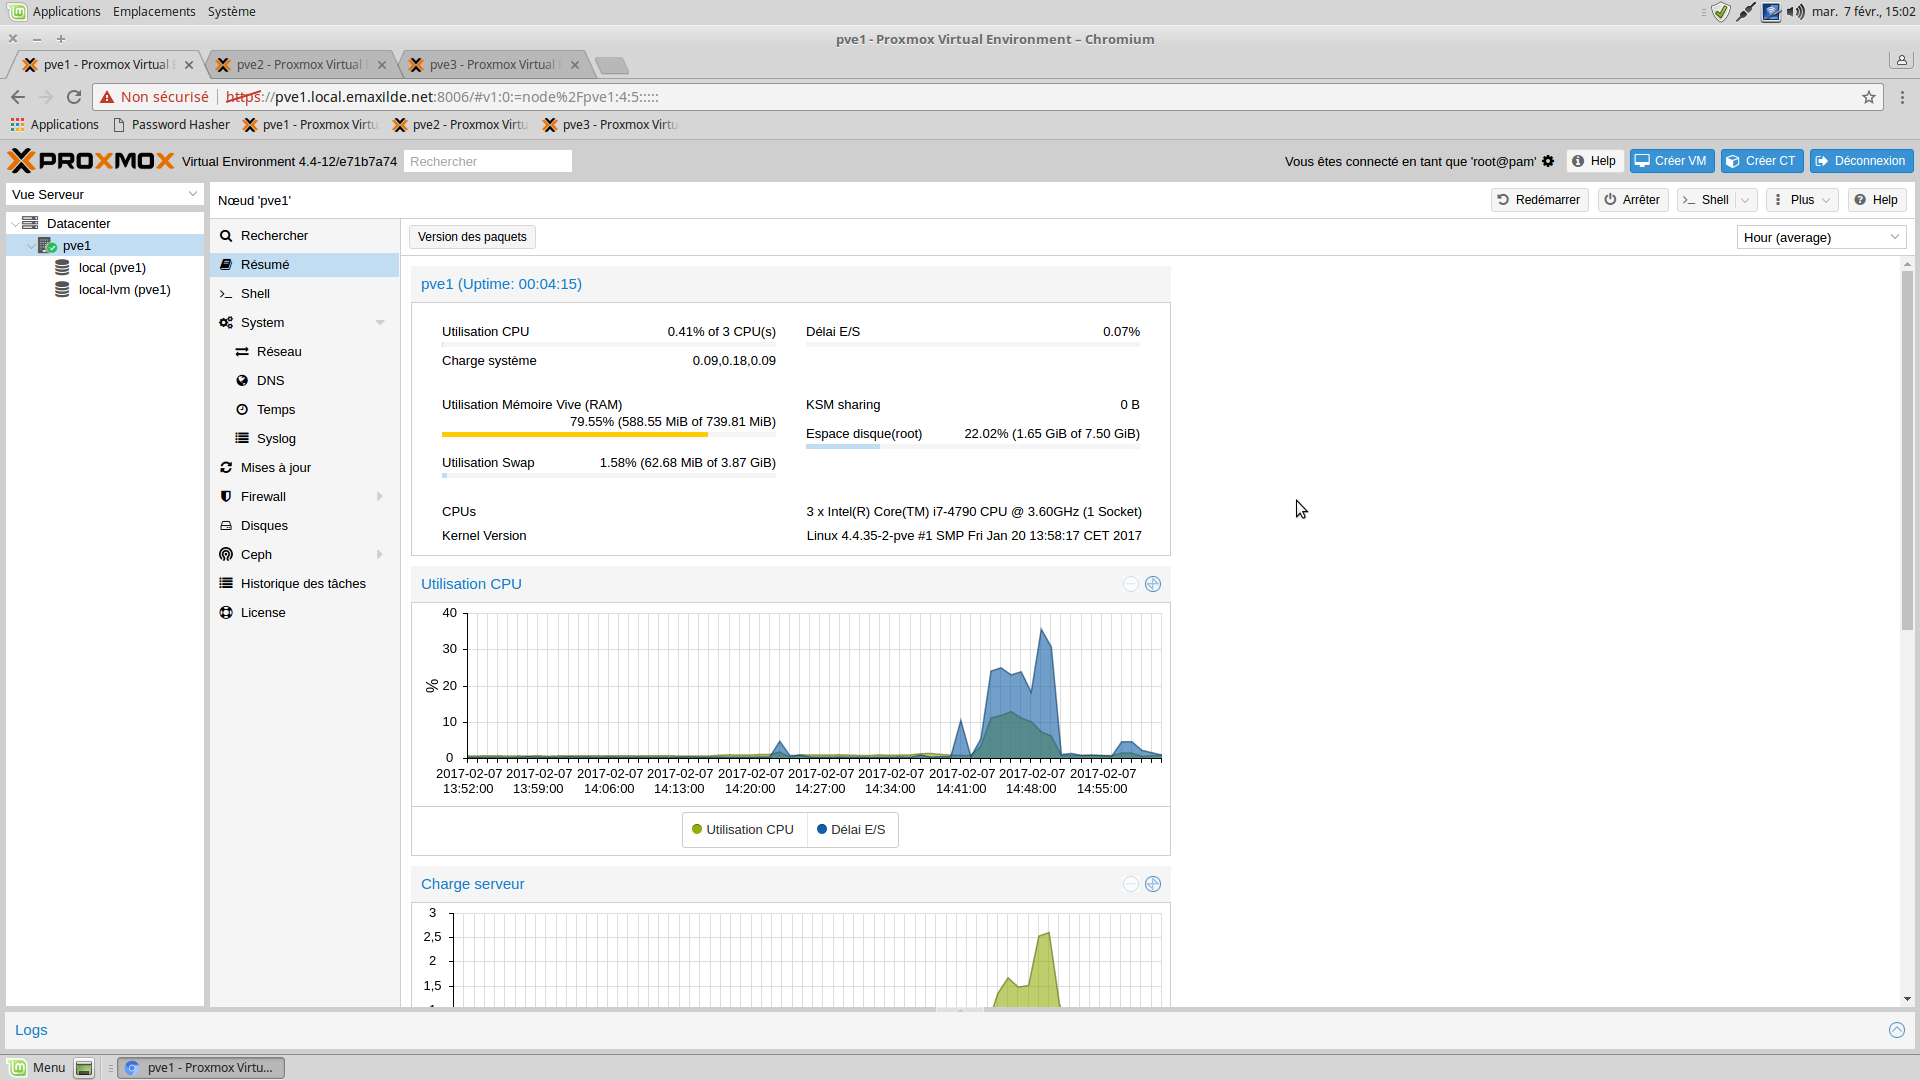Click the volume icon in system tray

(1796, 12)
